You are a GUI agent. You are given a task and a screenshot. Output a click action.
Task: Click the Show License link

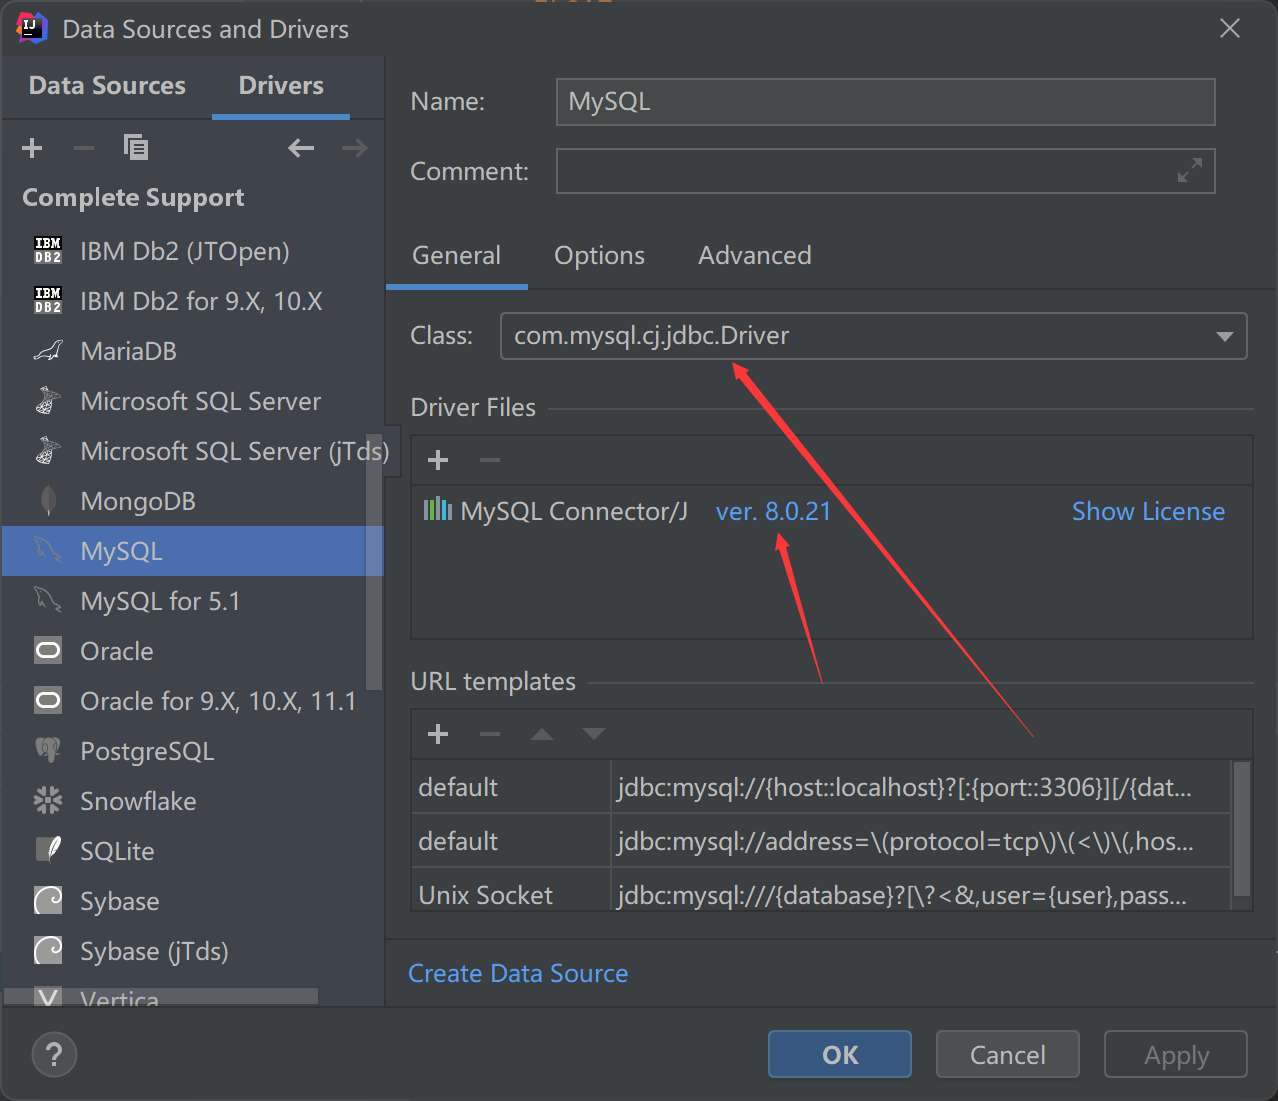1148,511
